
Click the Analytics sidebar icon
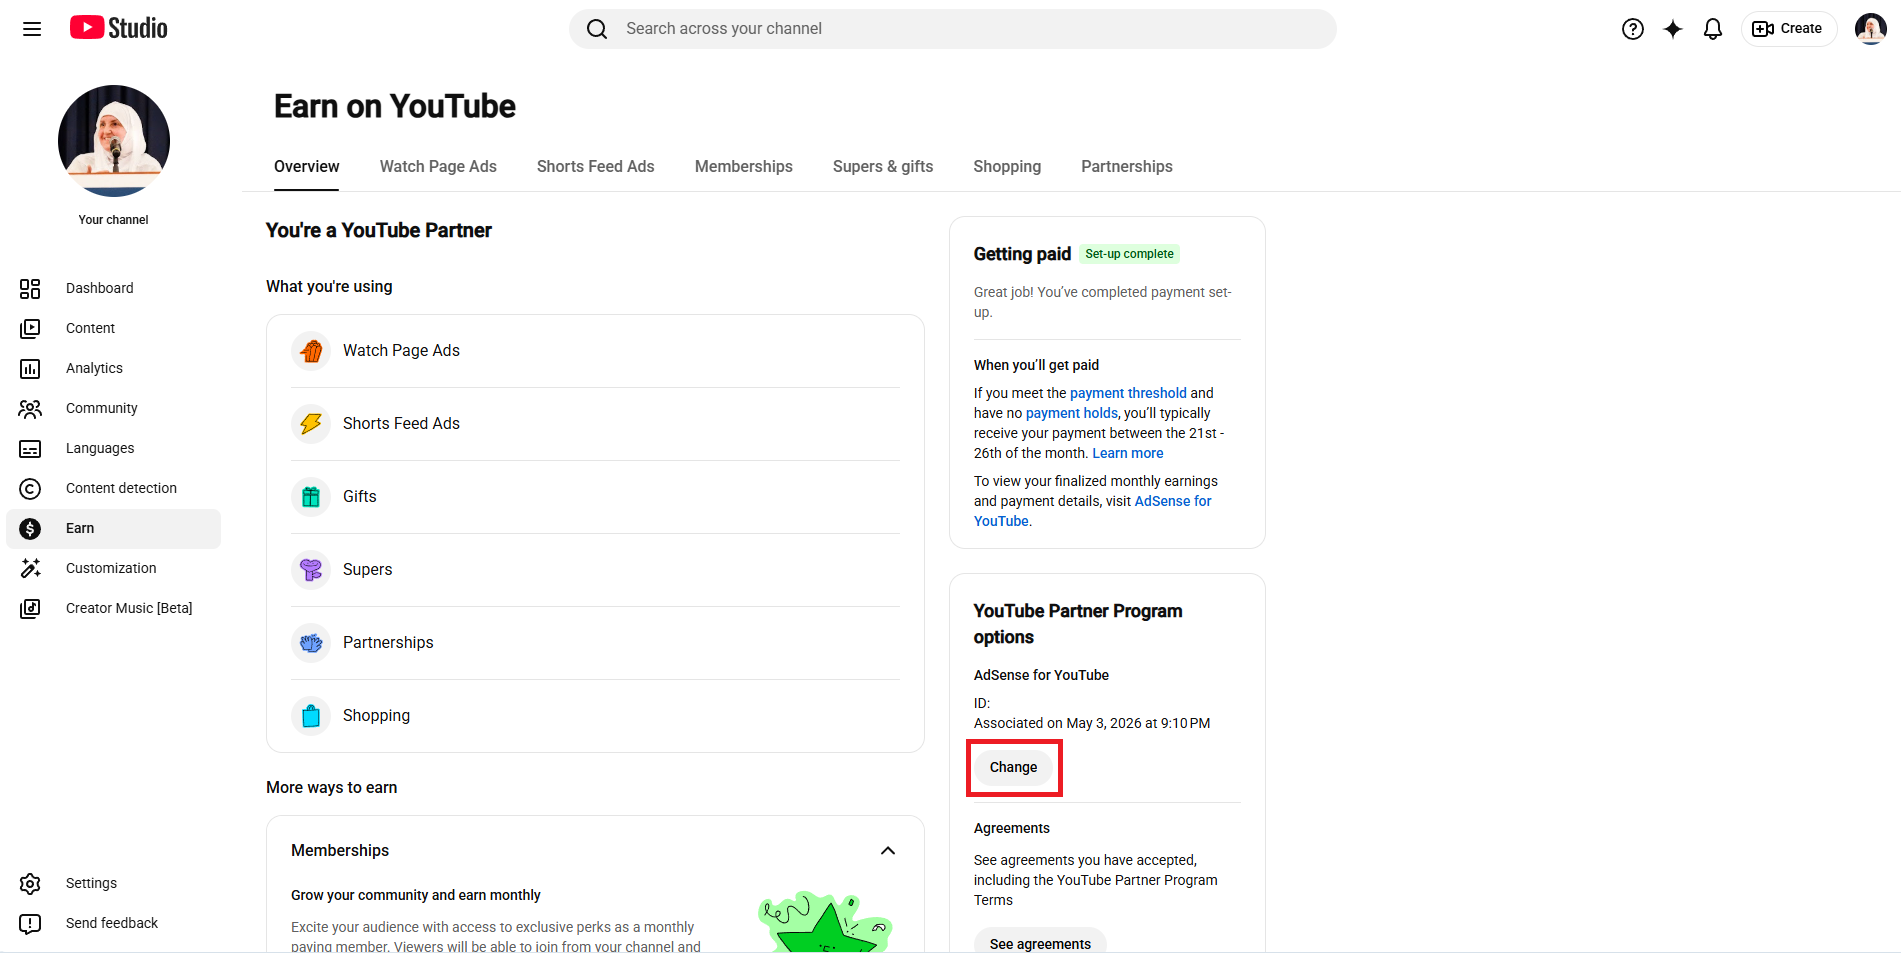pyautogui.click(x=30, y=368)
